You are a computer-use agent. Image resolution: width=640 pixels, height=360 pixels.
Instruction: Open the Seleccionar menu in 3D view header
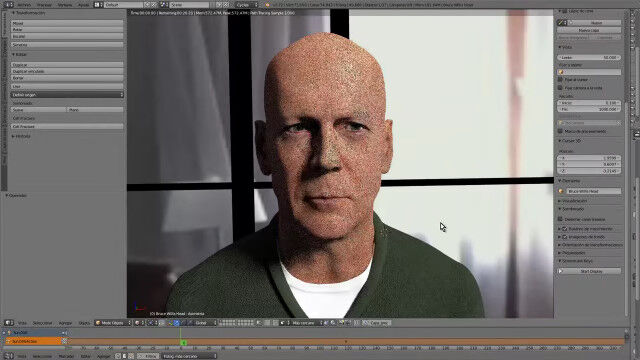[x=42, y=322]
